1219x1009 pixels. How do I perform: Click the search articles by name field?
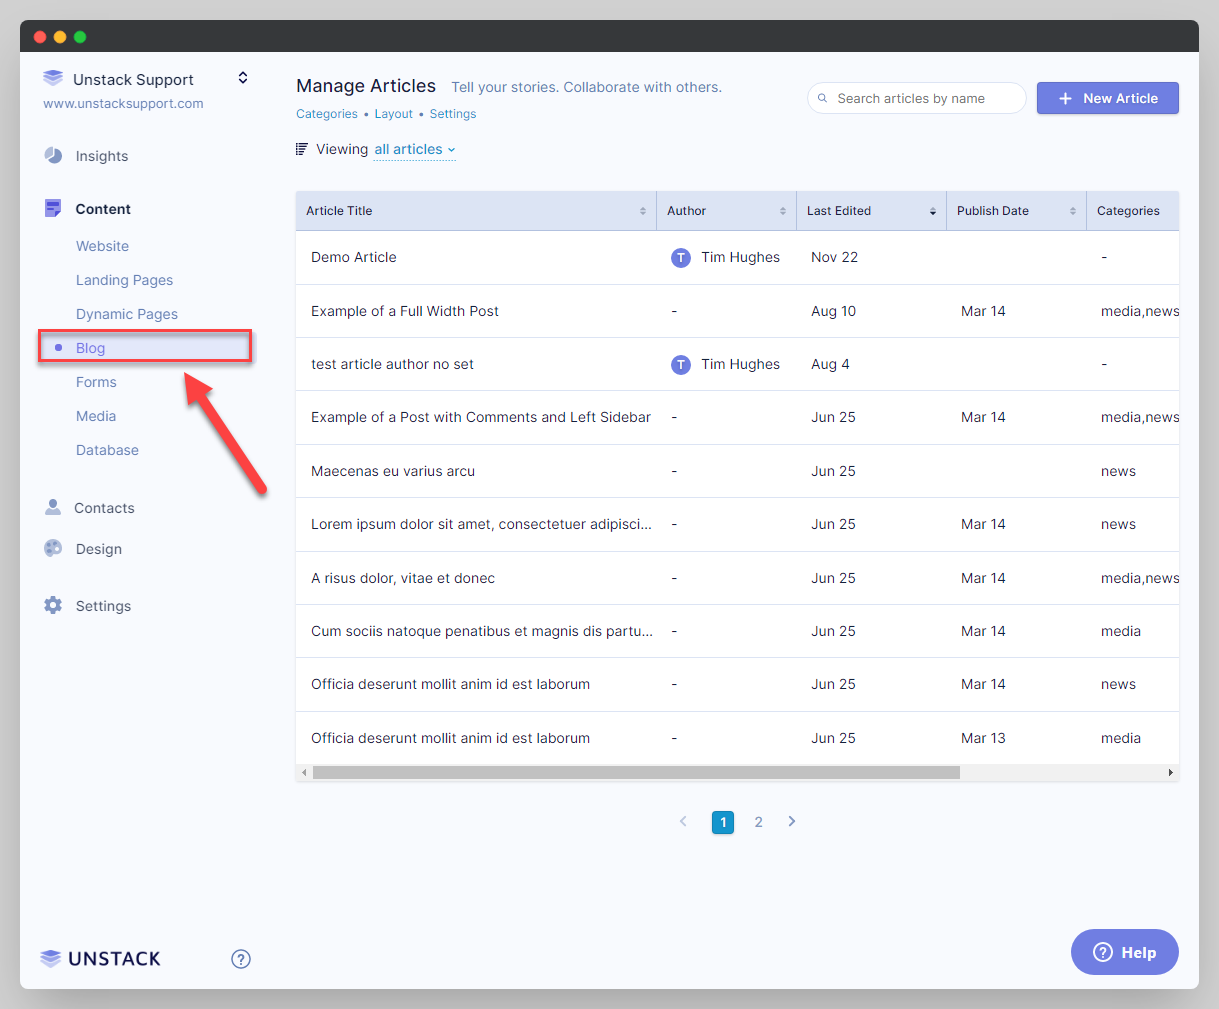pos(916,98)
